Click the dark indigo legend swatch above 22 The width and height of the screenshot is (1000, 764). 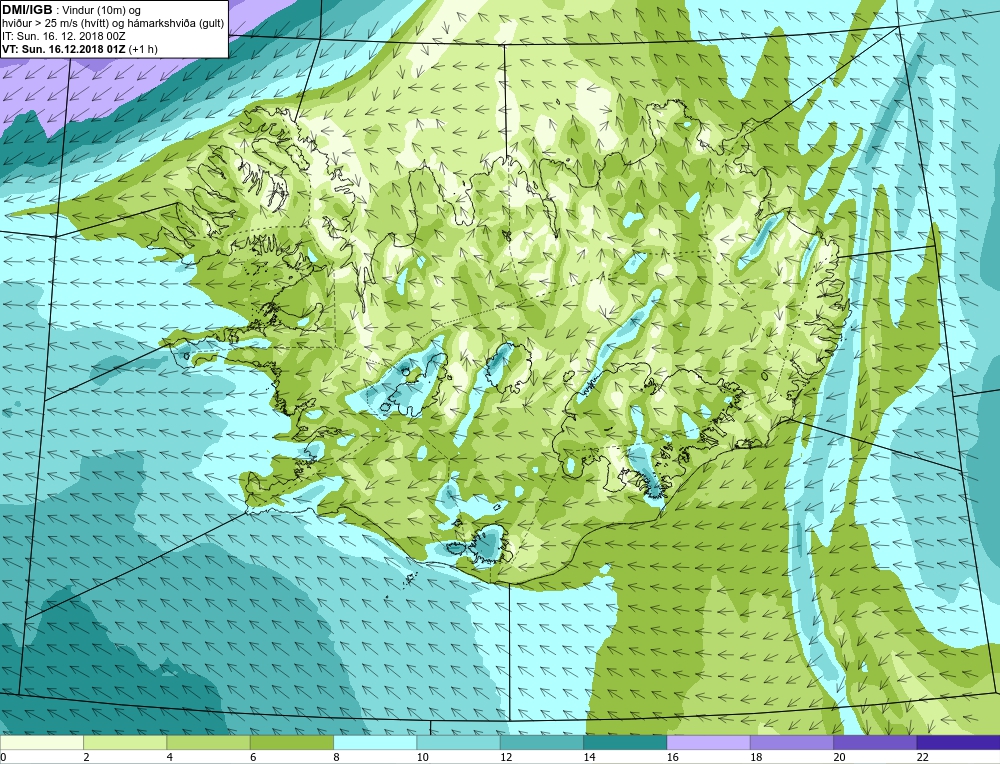pos(958,743)
